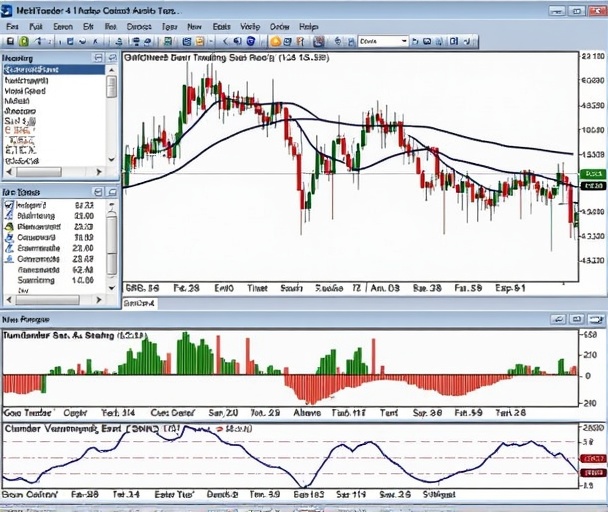The image size is (608, 512).
Task: Click the left header button of top-left panel
Action: (x=97, y=59)
